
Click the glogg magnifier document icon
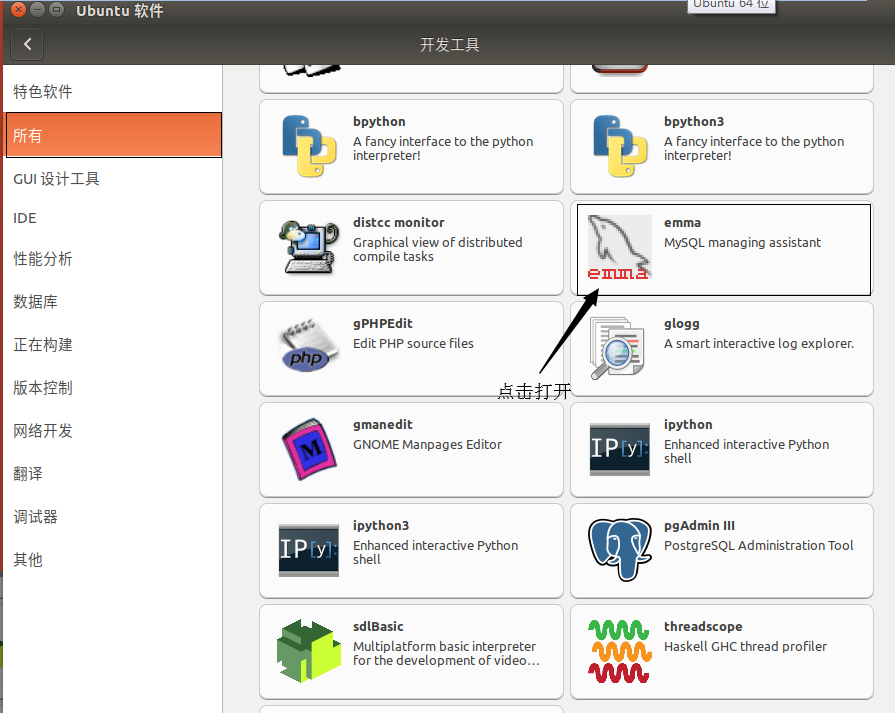(x=617, y=348)
